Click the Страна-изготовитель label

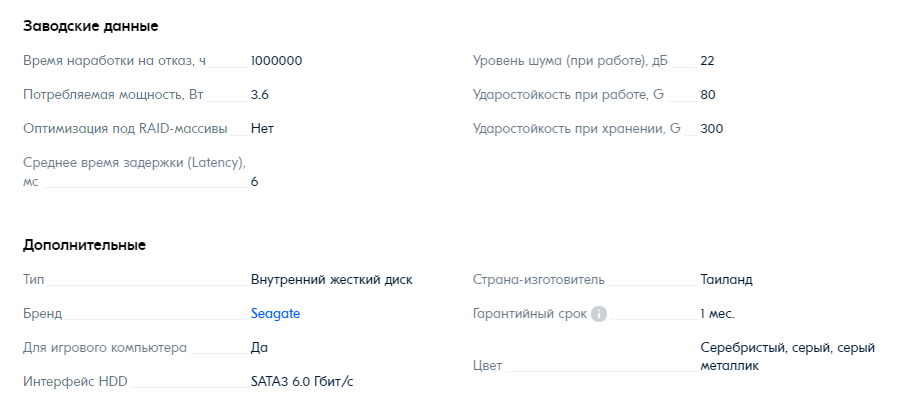pos(538,280)
